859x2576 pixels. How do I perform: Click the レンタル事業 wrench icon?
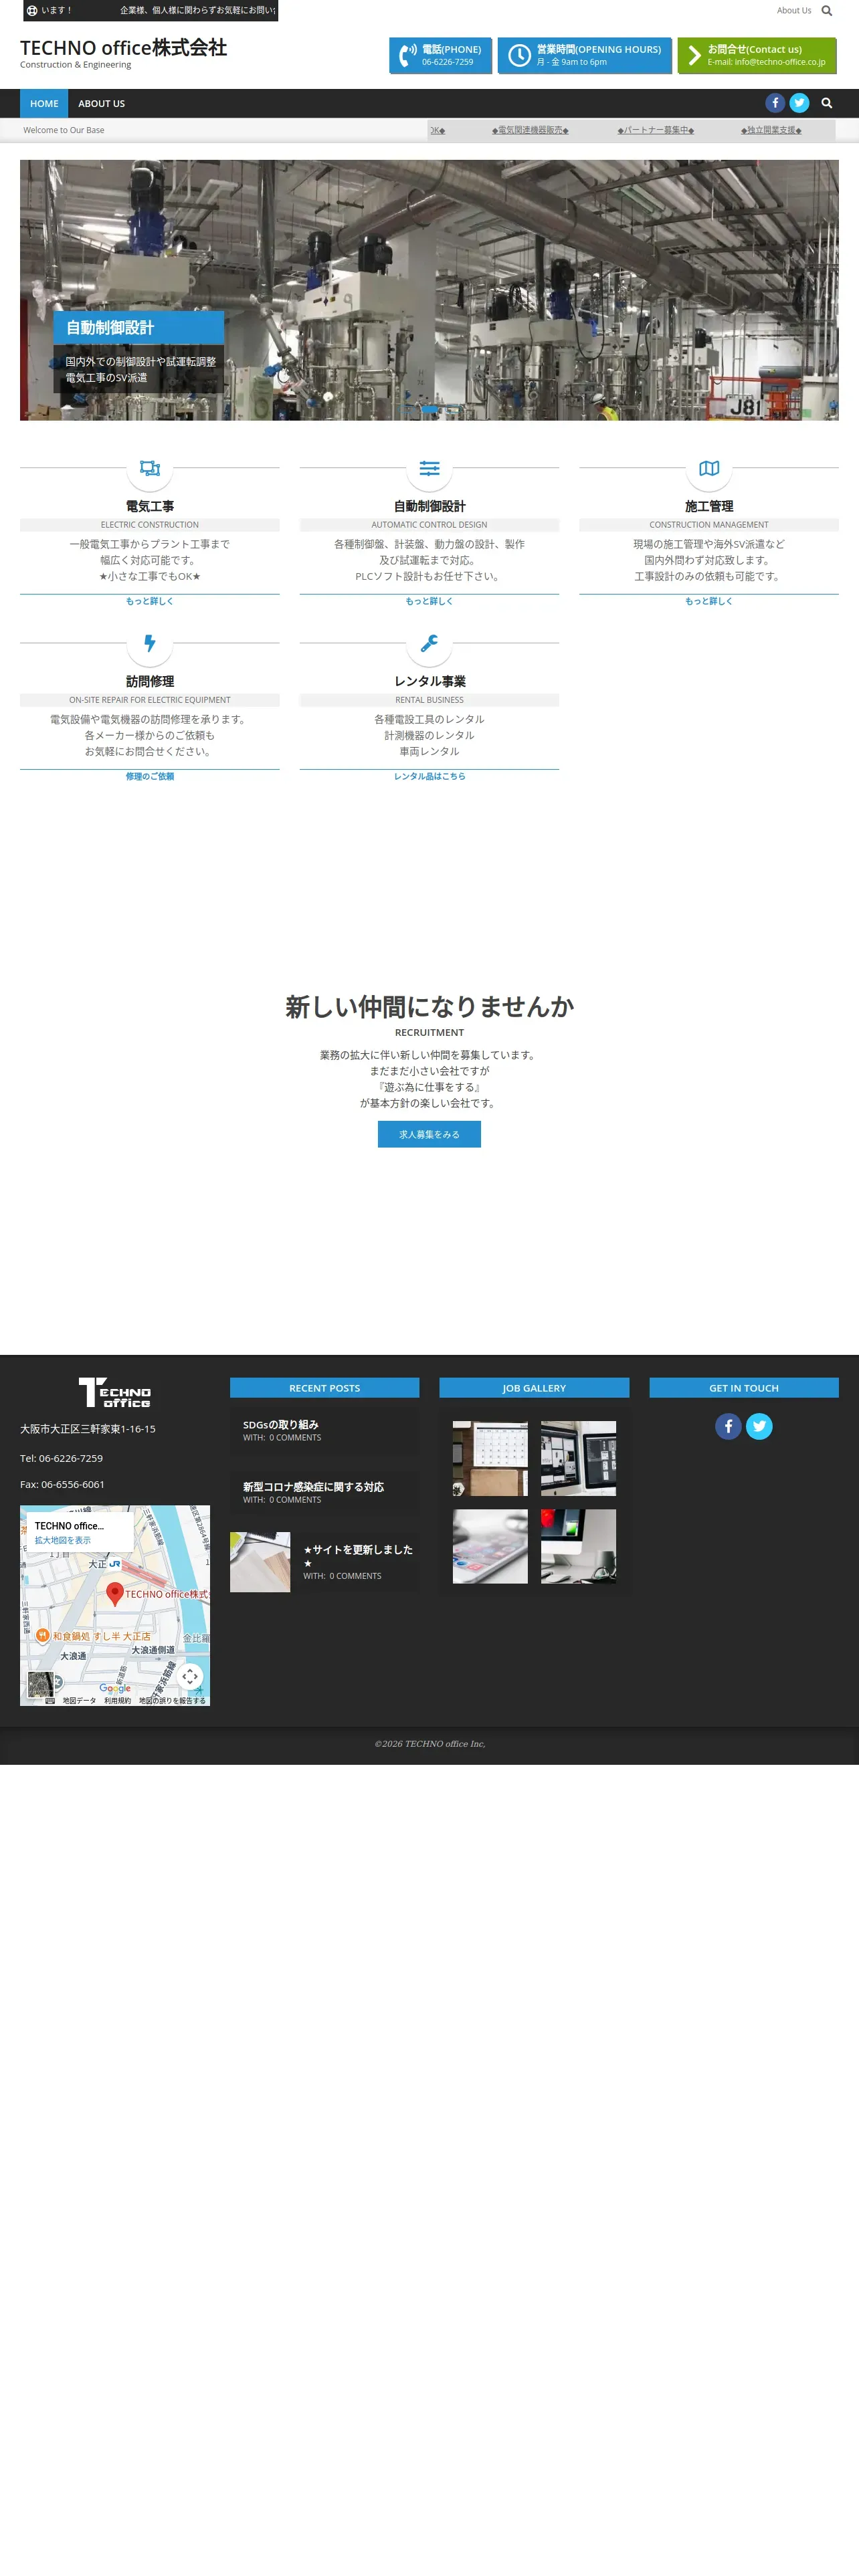pyautogui.click(x=429, y=643)
